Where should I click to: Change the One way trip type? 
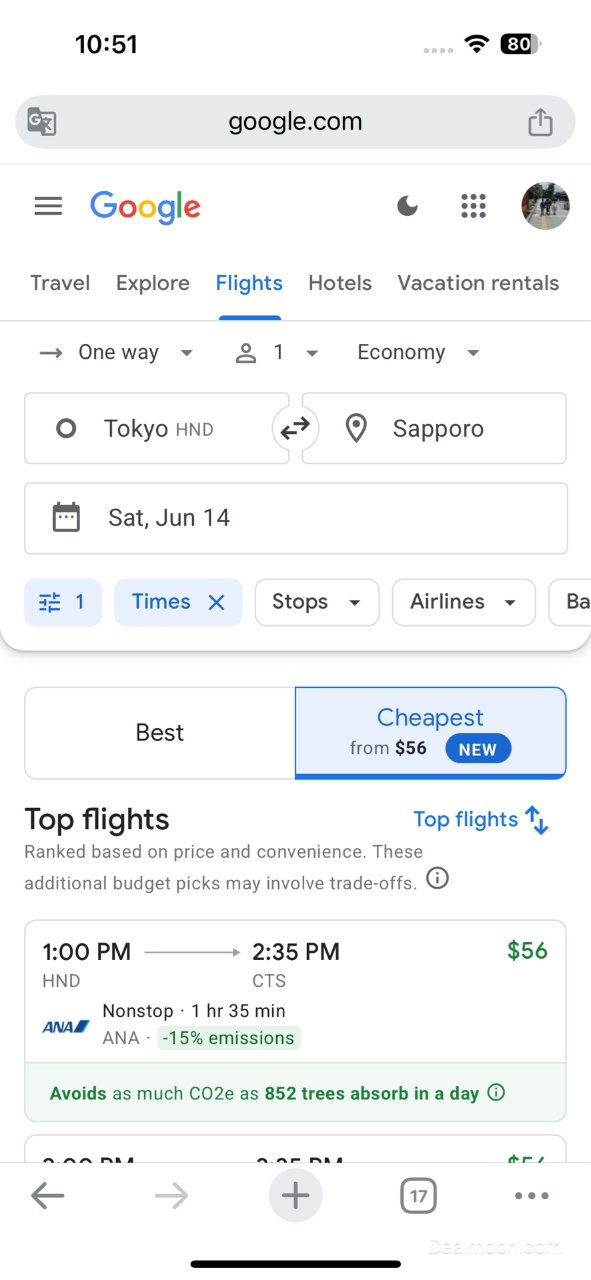click(x=118, y=352)
